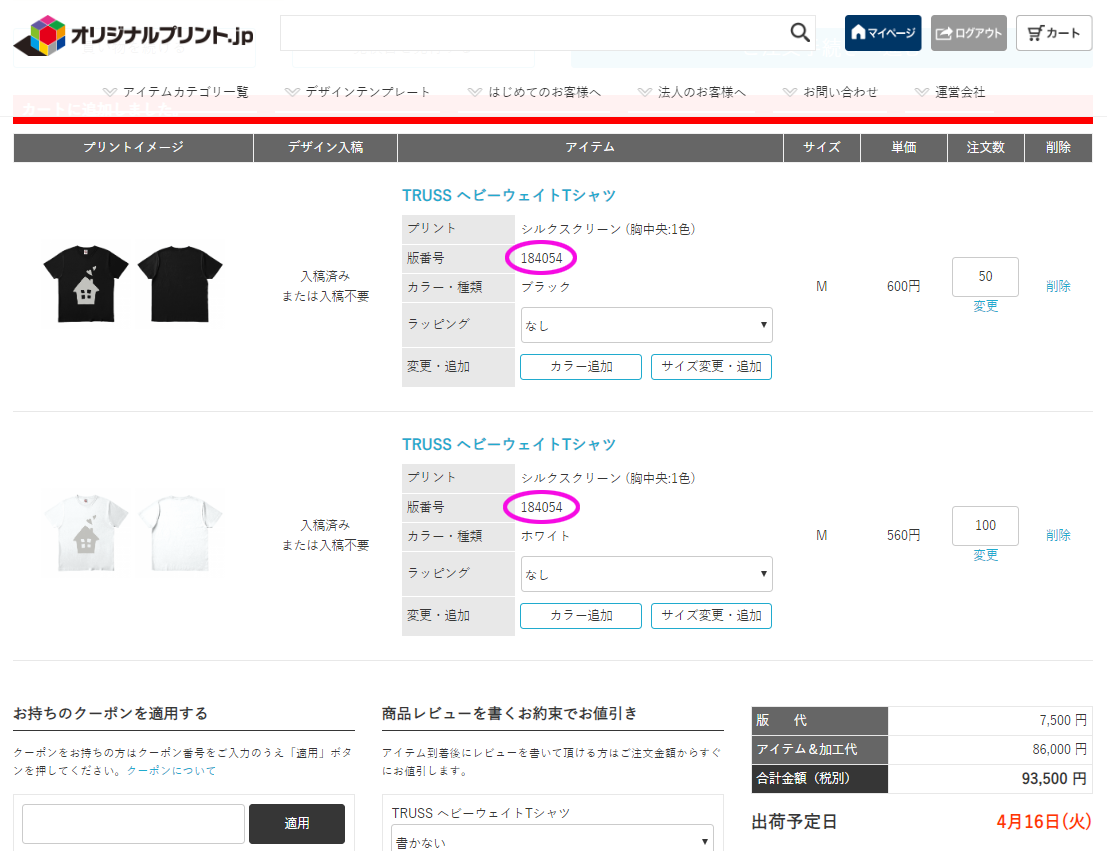
Task: Click the ホワイト color value
Action: click(x=546, y=536)
